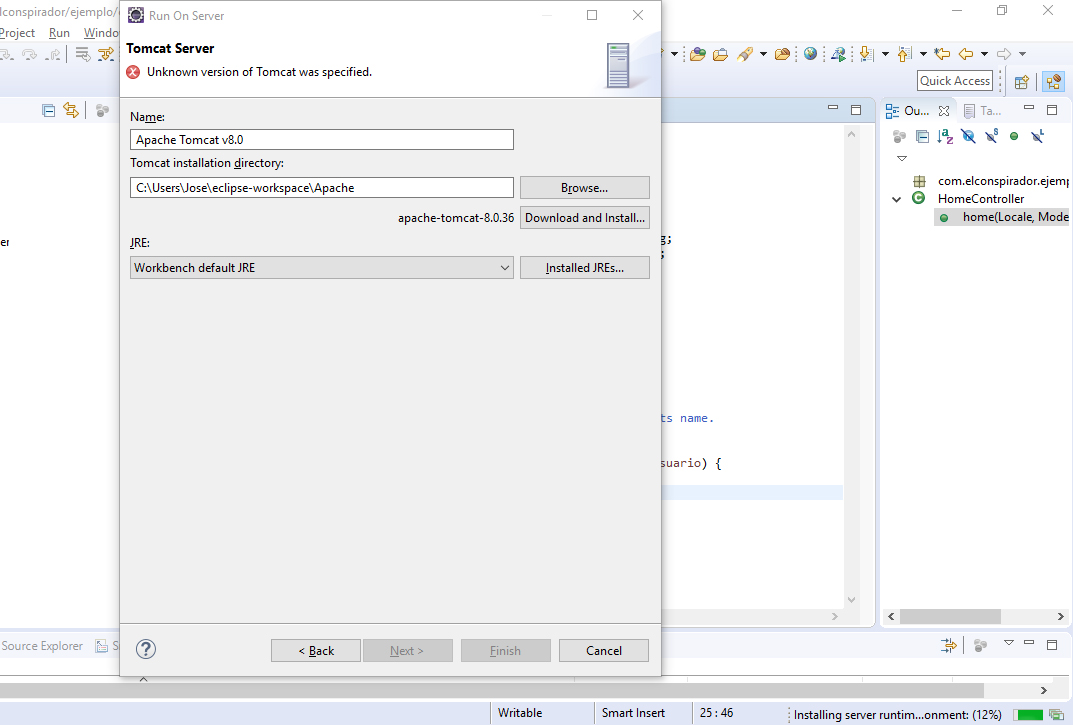Click the 'Smart Insert' status bar entry
This screenshot has height=725, width=1073.
[633, 713]
